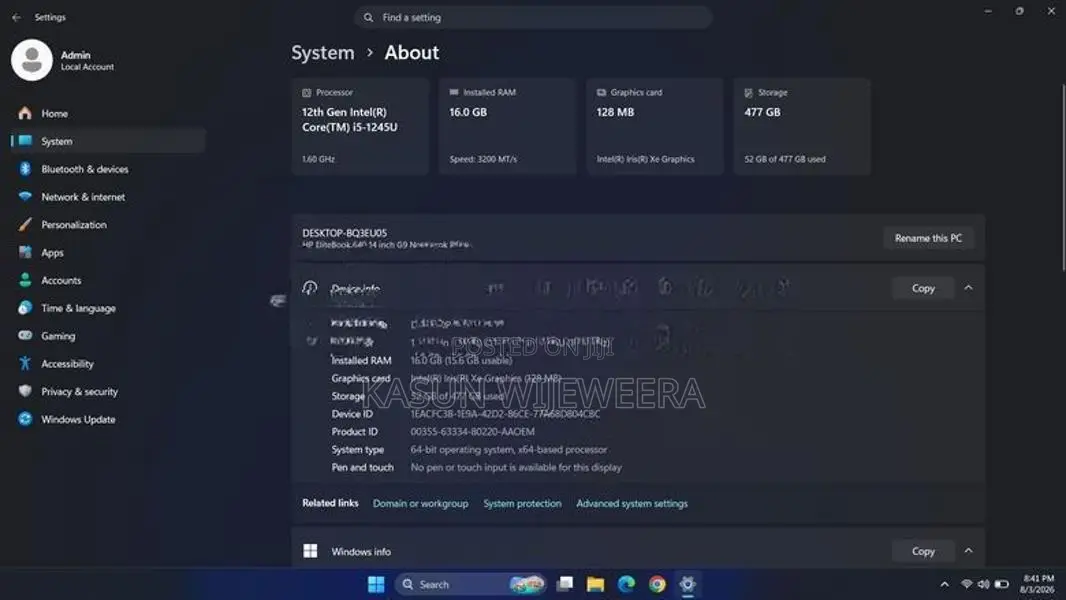Image resolution: width=1066 pixels, height=600 pixels.
Task: Launch Microsoft Edge from the taskbar
Action: tap(626, 584)
